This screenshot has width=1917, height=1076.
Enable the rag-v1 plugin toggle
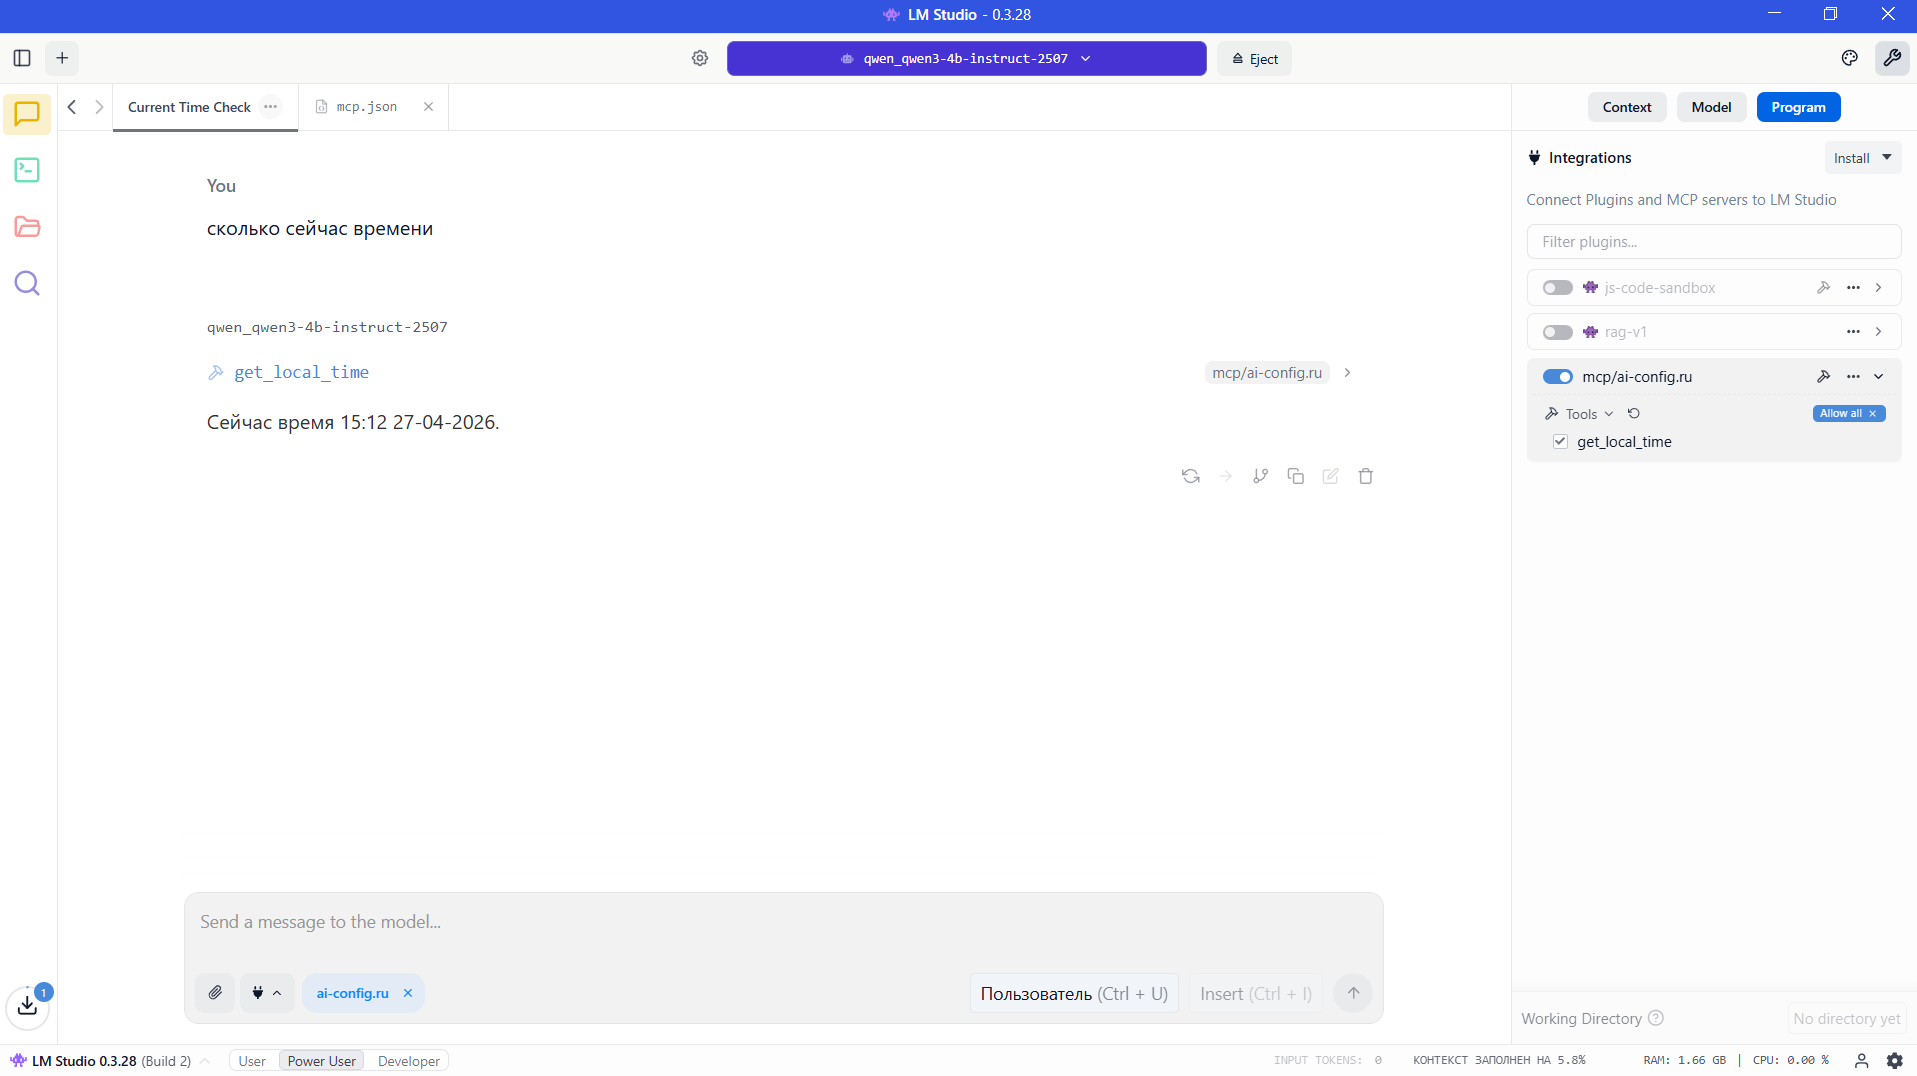click(x=1557, y=332)
